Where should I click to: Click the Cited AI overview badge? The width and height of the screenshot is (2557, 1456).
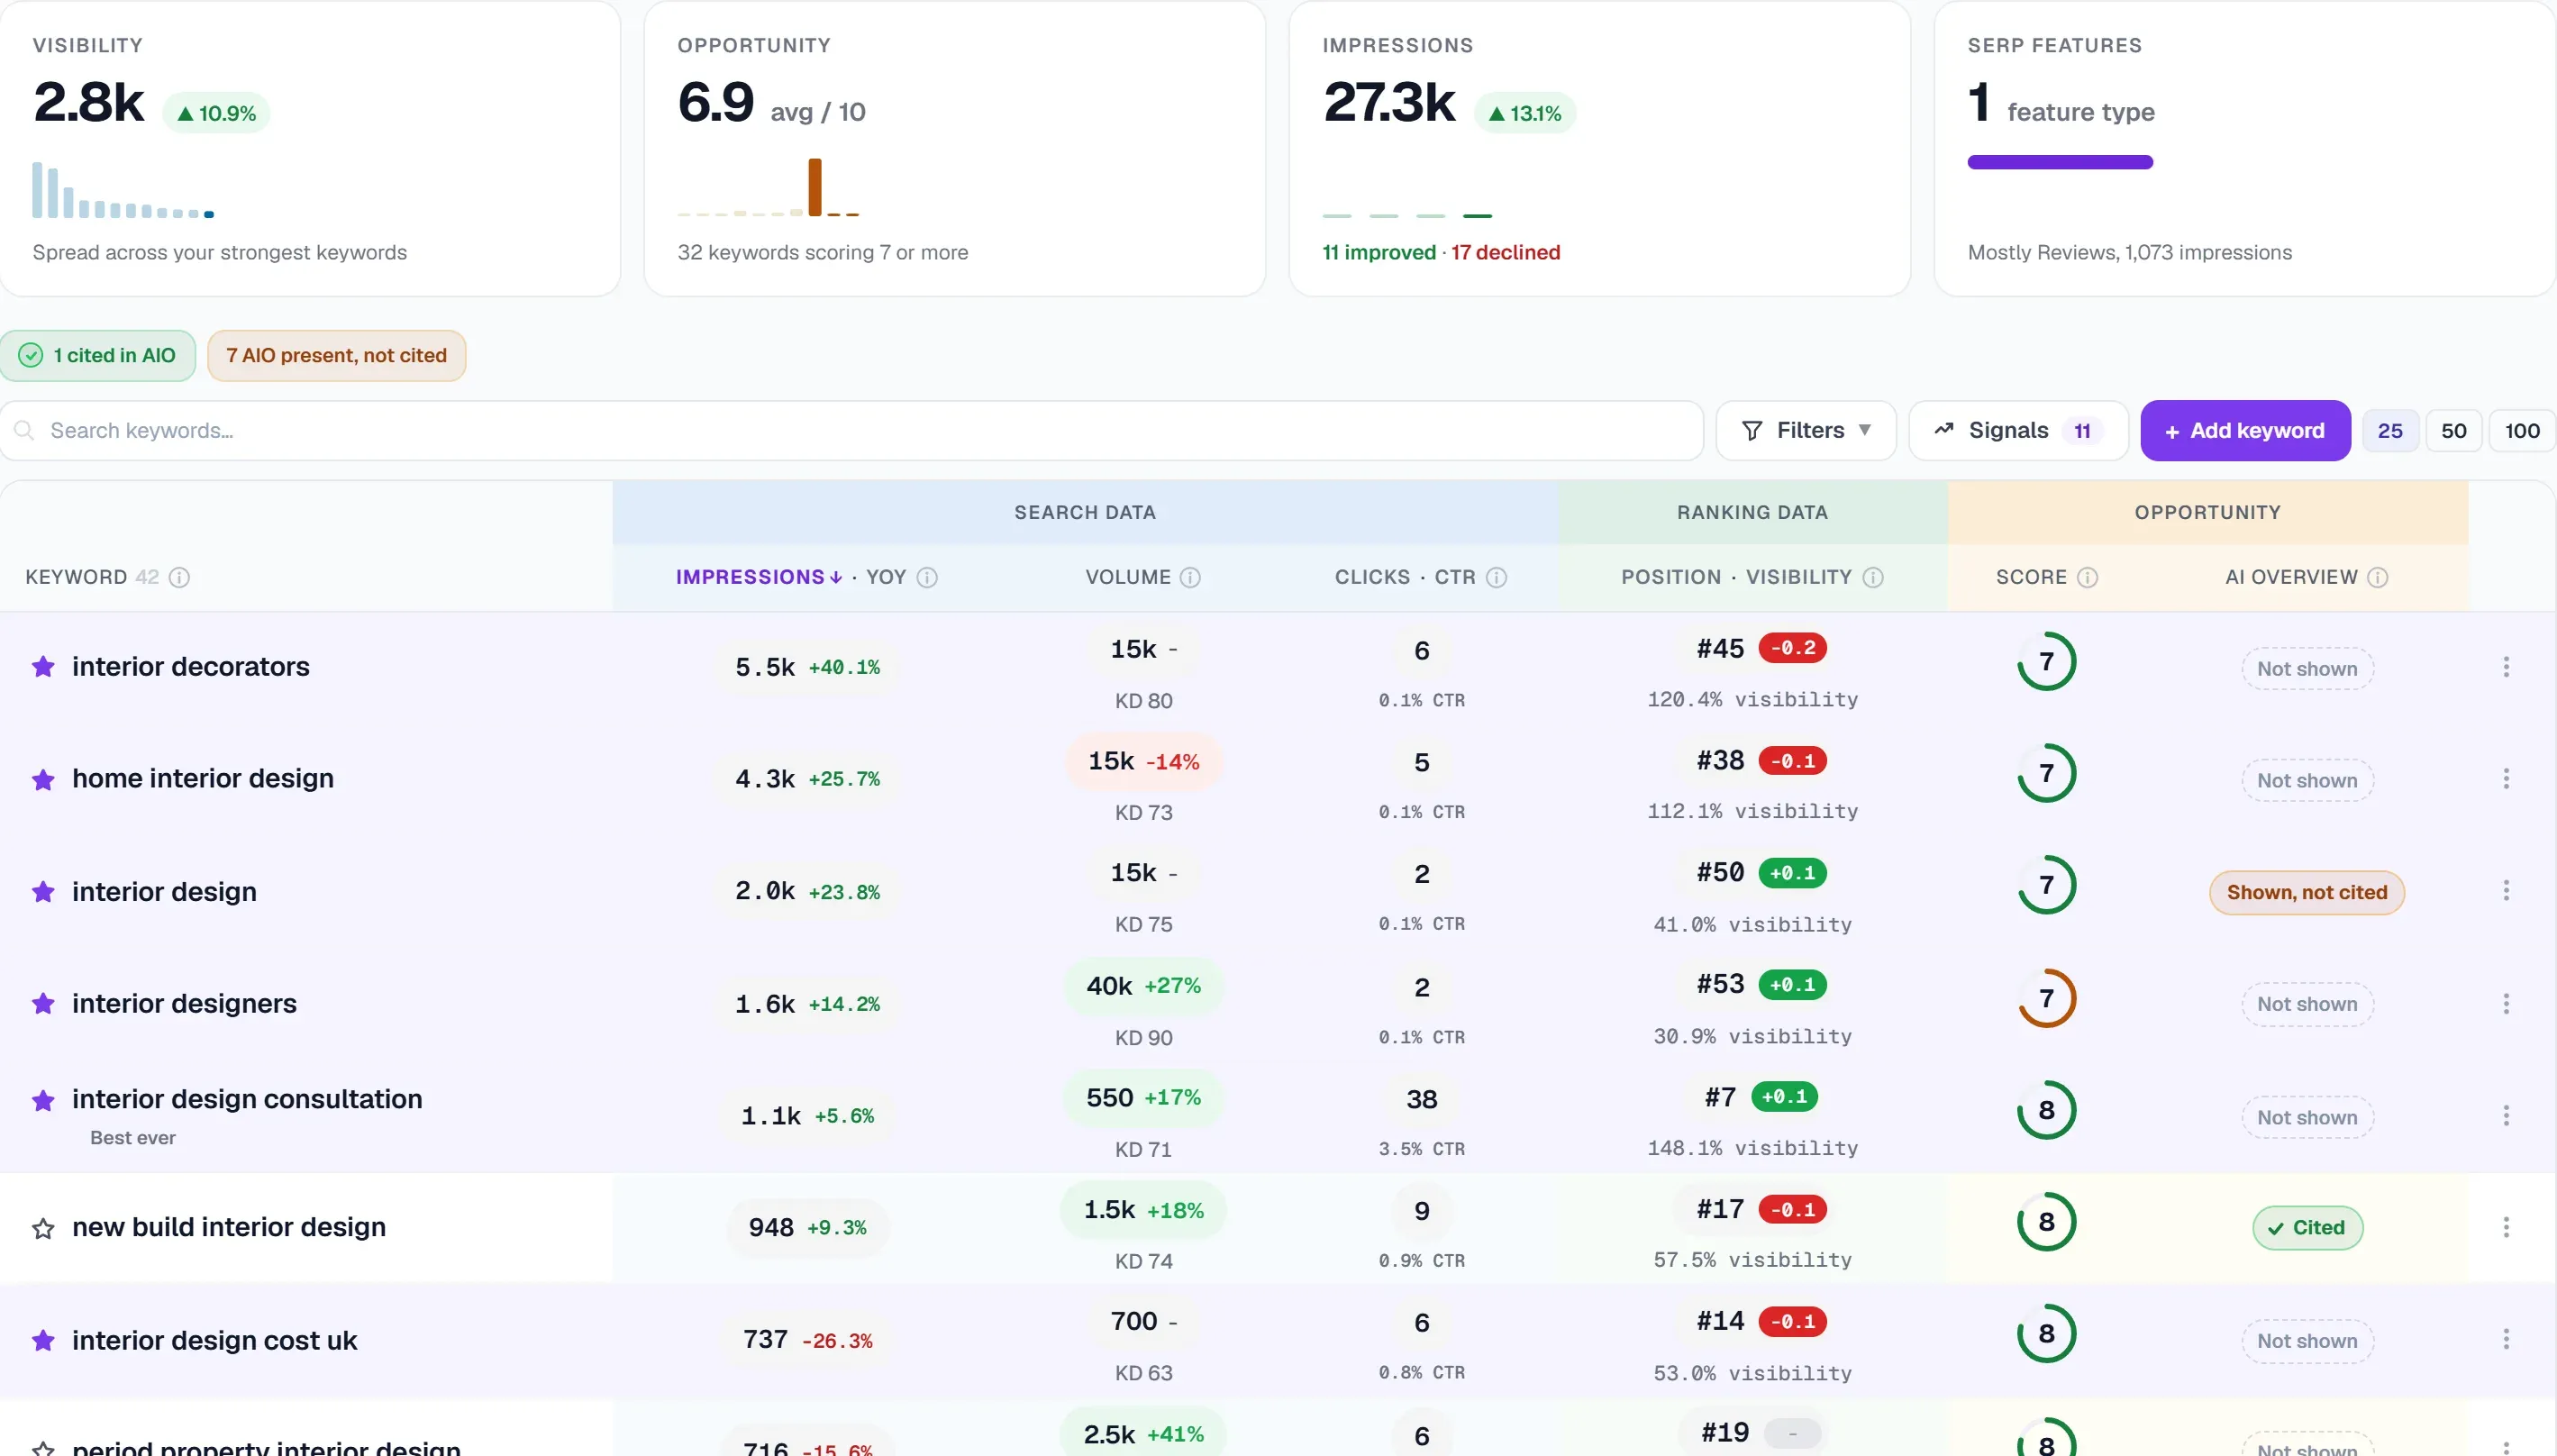tap(2307, 1228)
